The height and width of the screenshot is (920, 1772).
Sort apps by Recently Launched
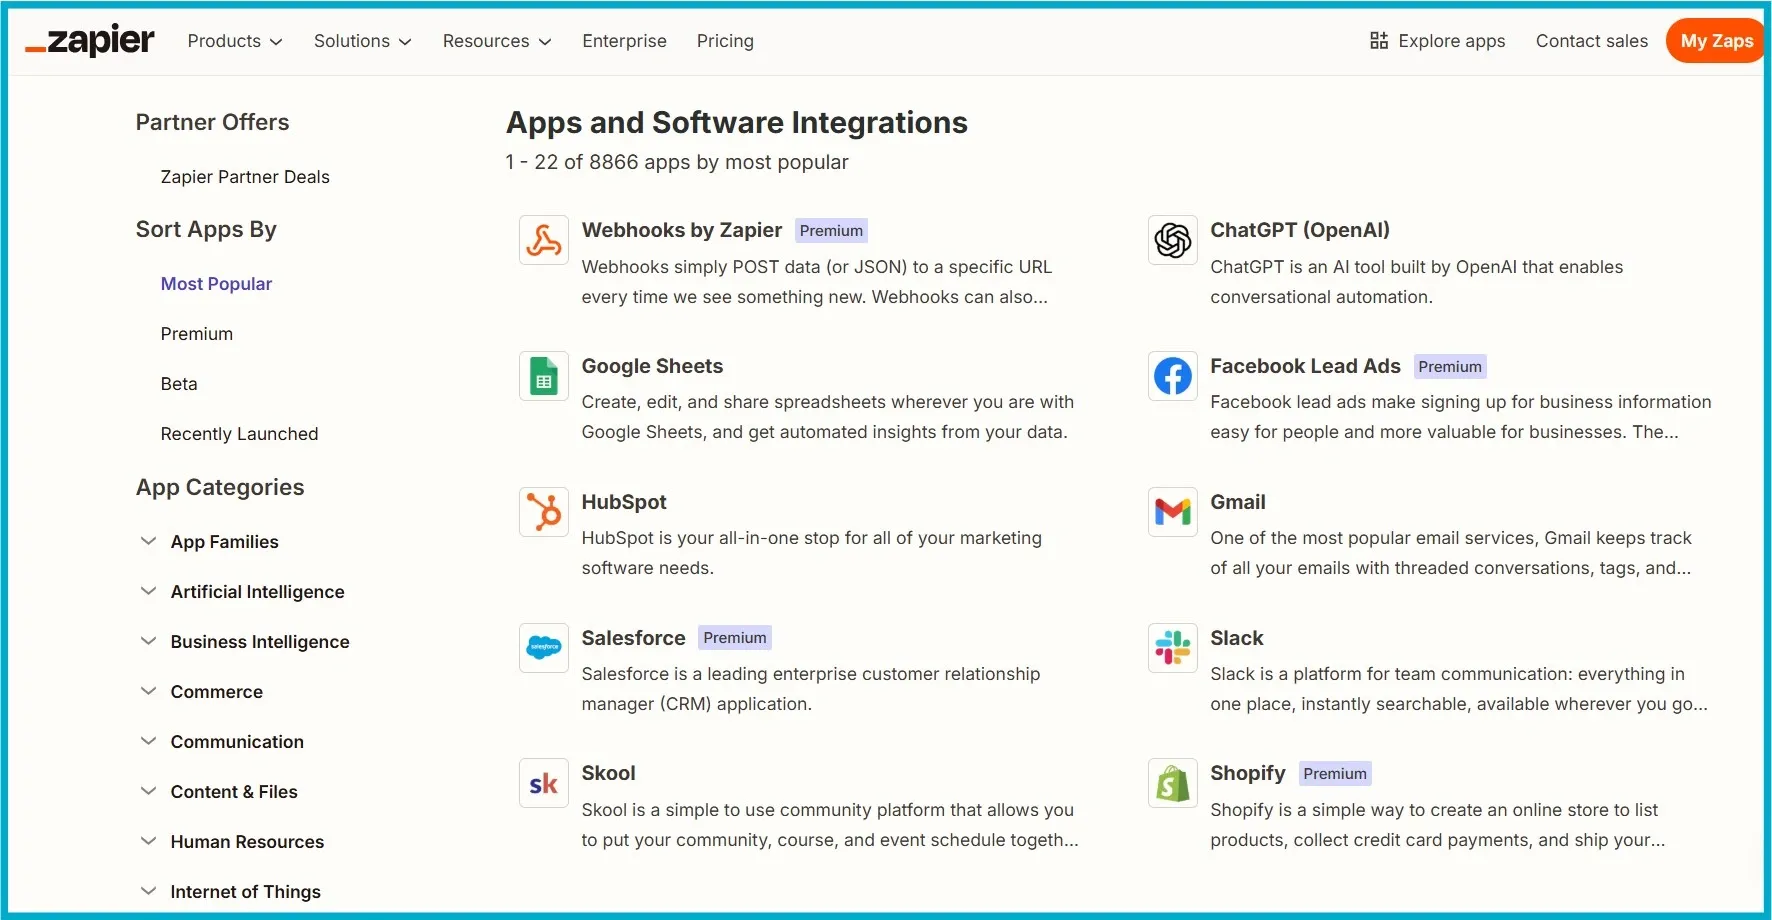239,433
